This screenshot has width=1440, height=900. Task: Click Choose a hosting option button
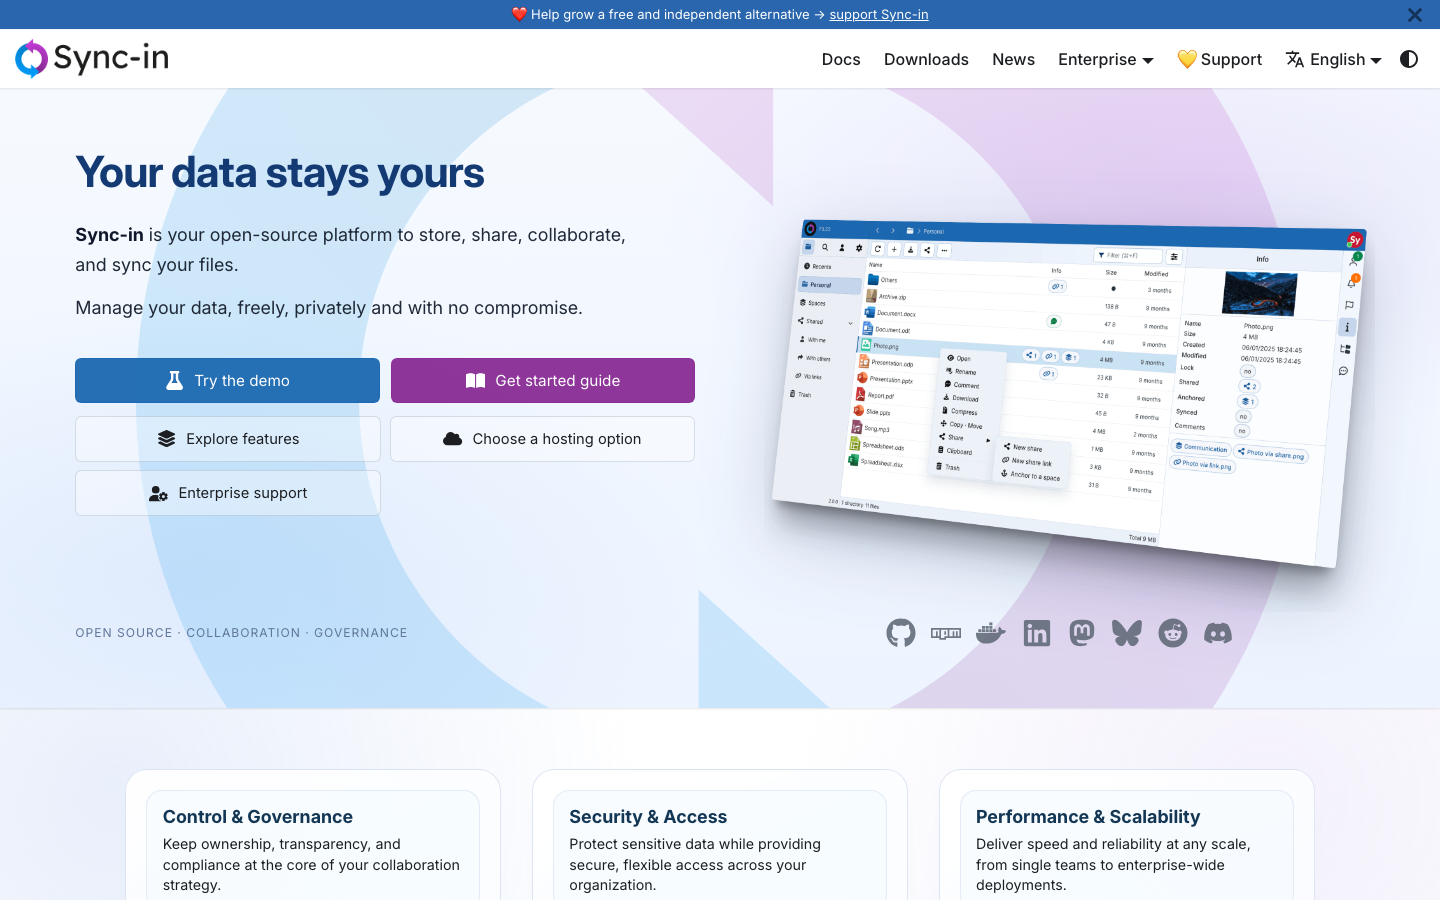(542, 439)
